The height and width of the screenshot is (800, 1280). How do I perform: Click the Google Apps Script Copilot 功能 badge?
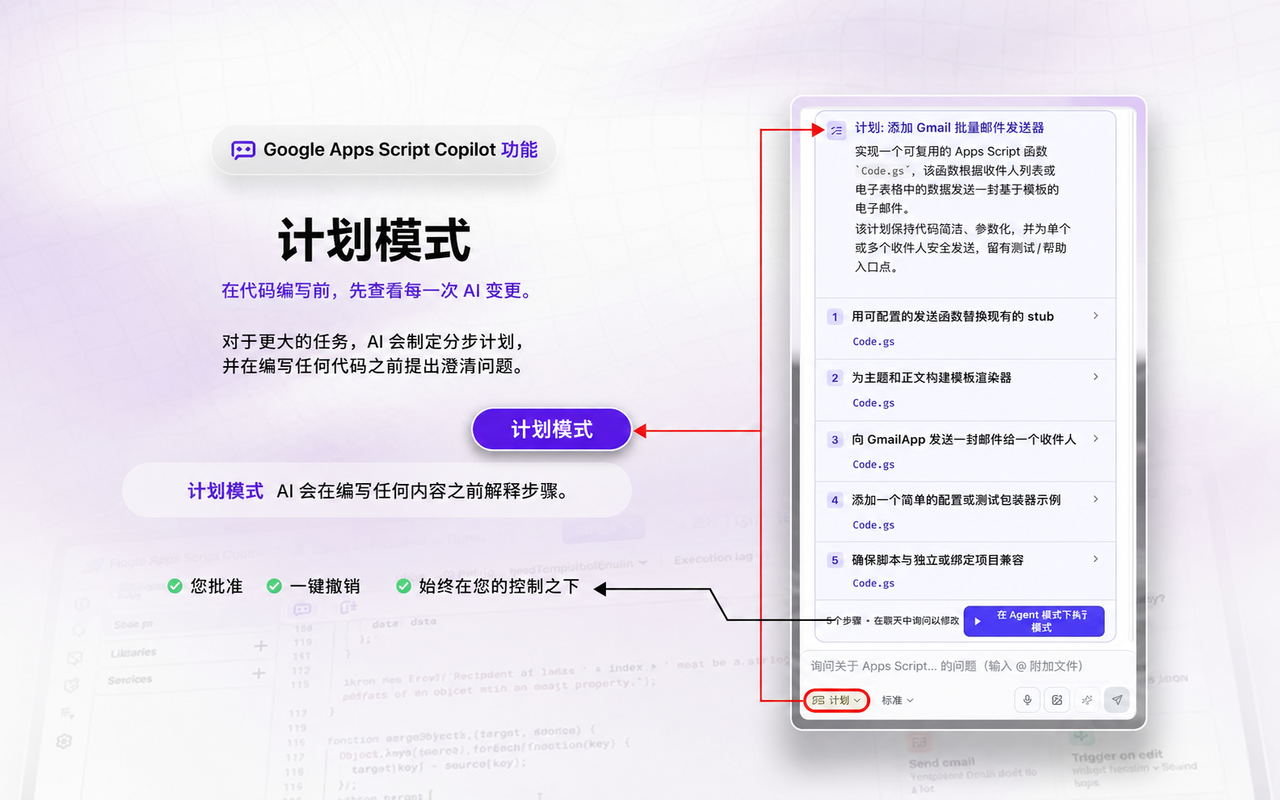pos(384,150)
